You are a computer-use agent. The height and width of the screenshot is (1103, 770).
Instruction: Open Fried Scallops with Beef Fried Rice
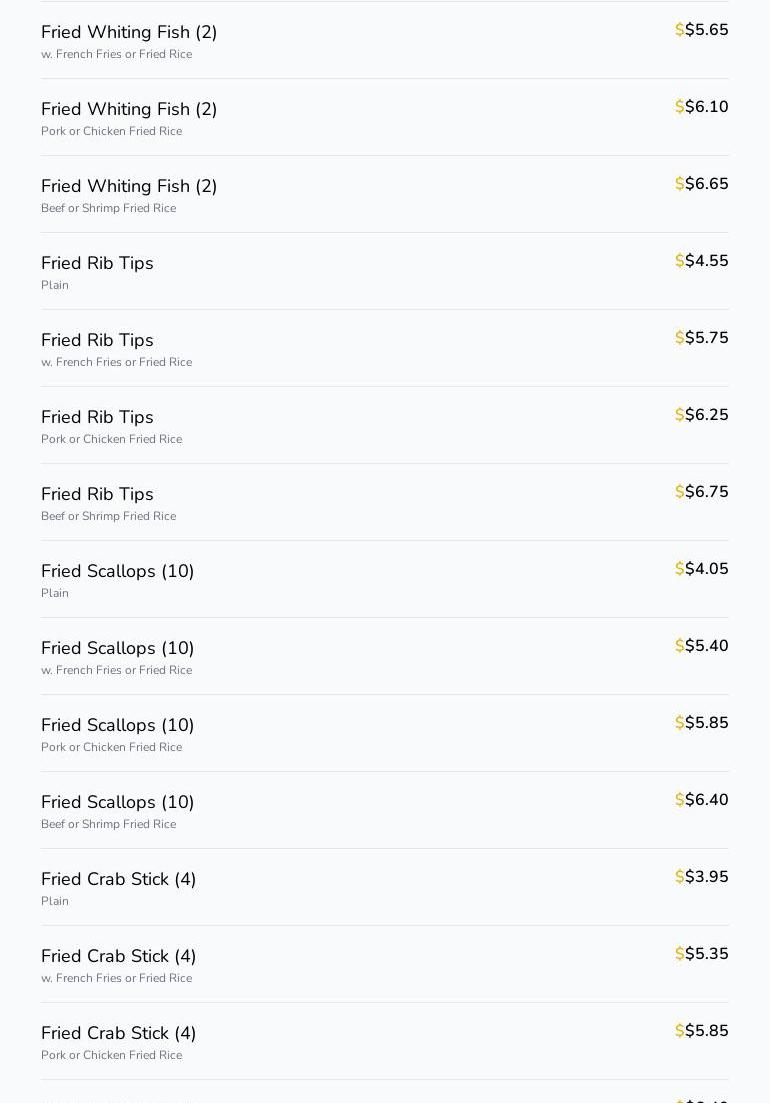pyautogui.click(x=117, y=803)
